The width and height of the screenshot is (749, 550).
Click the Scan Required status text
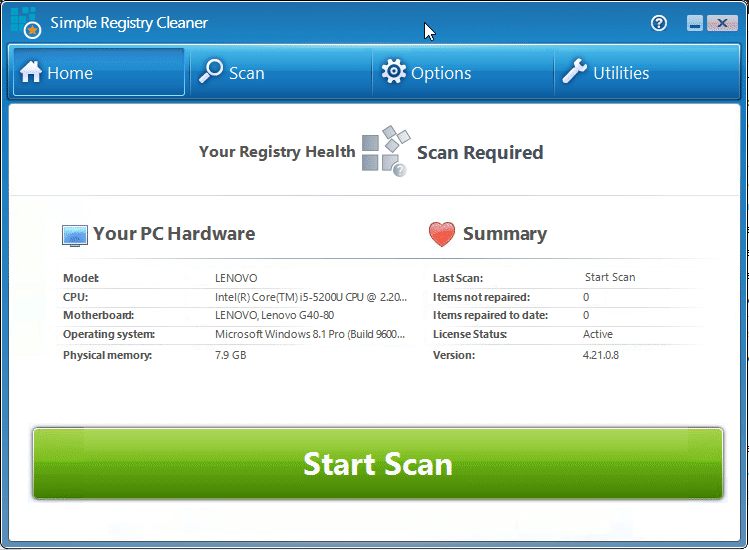coord(480,153)
